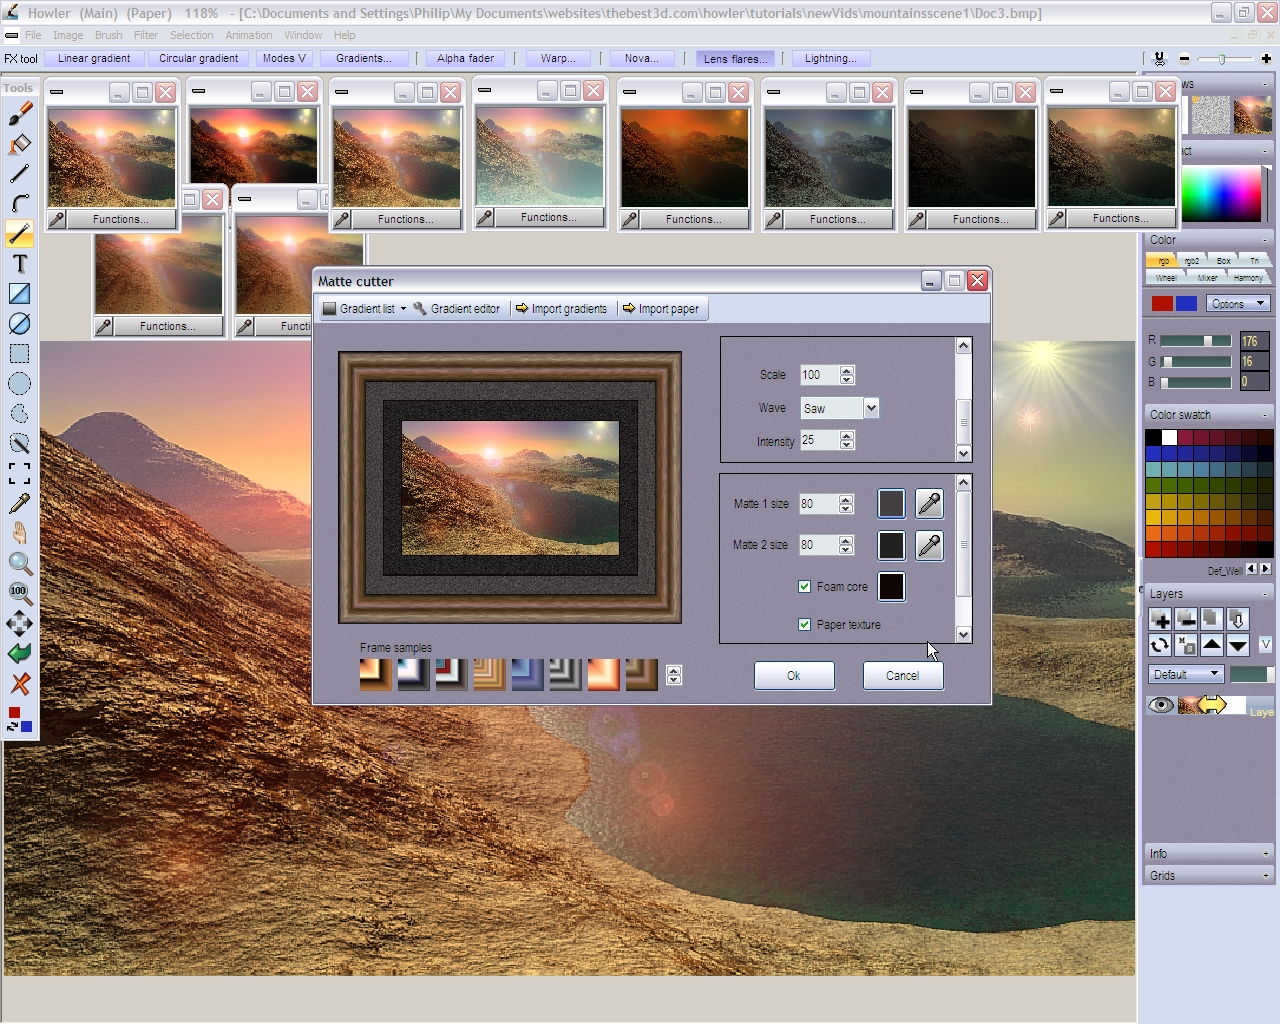Open the Default blend mode dropdown
Screen dimensions: 1280x1024
(1185, 674)
